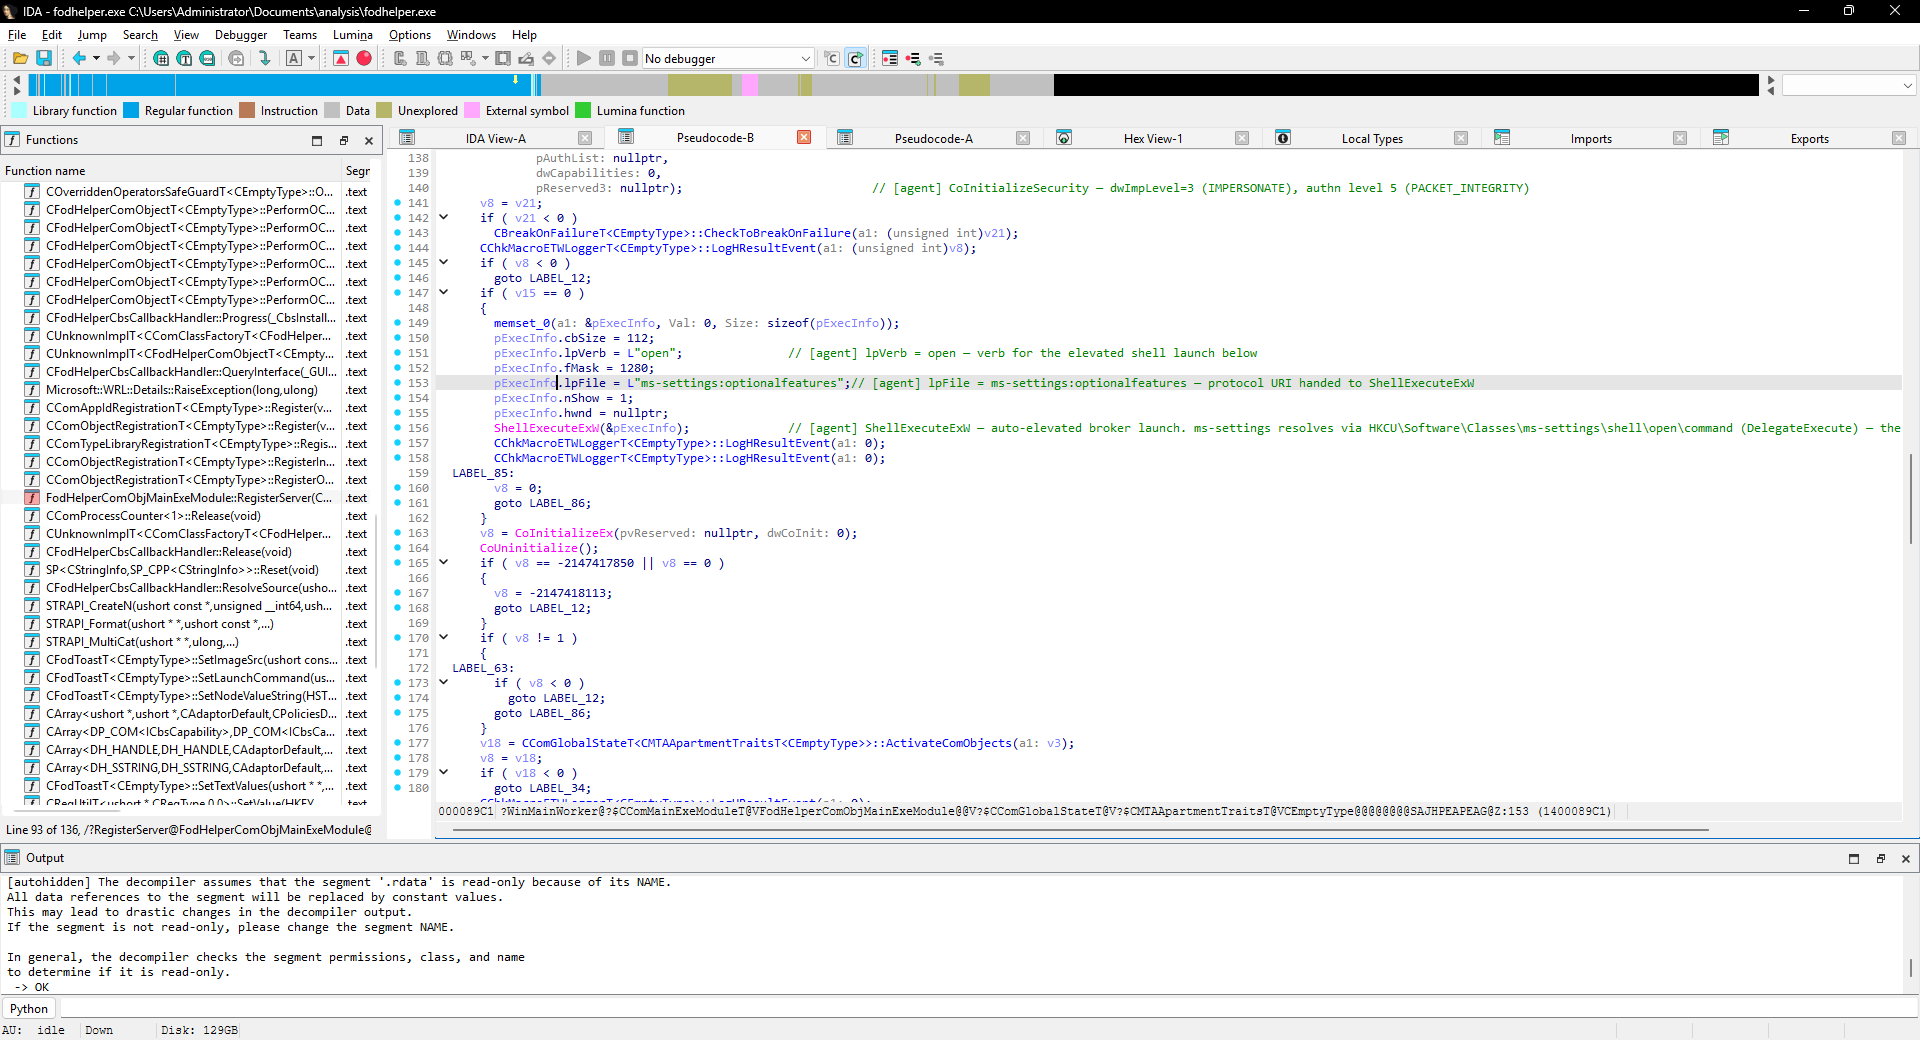1920x1040 pixels.
Task: Jump back with the blue left arrow
Action: (x=79, y=58)
